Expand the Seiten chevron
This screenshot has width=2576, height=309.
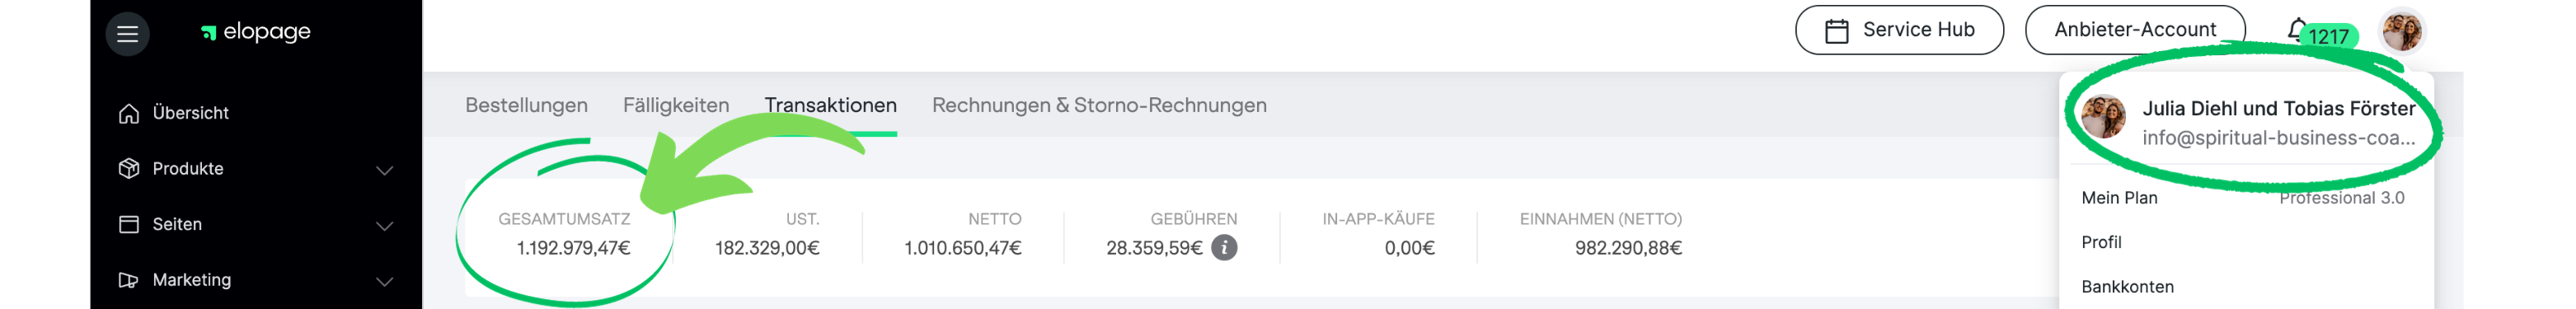coord(384,226)
